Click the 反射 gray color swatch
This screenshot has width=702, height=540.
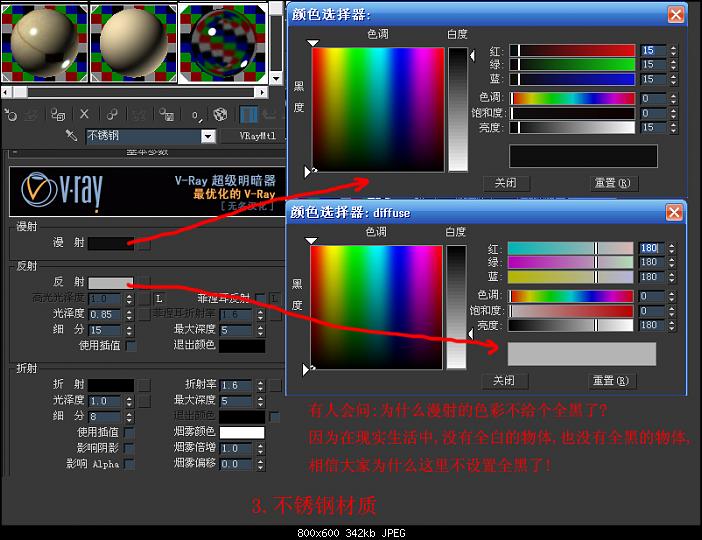[x=111, y=283]
